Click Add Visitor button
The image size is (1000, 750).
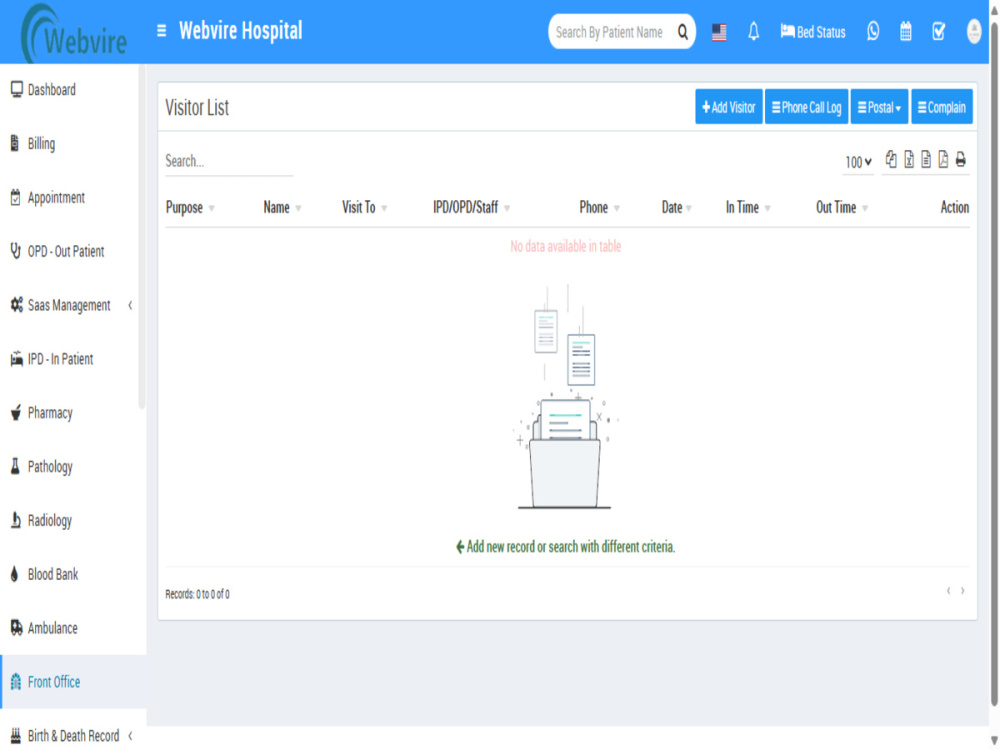(728, 107)
